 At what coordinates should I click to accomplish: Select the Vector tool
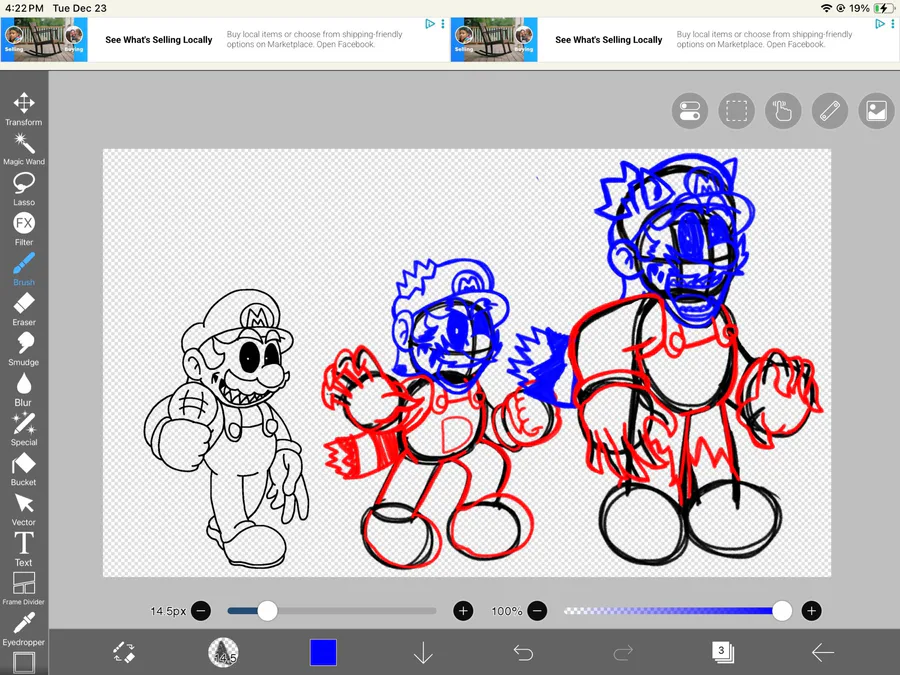(24, 509)
